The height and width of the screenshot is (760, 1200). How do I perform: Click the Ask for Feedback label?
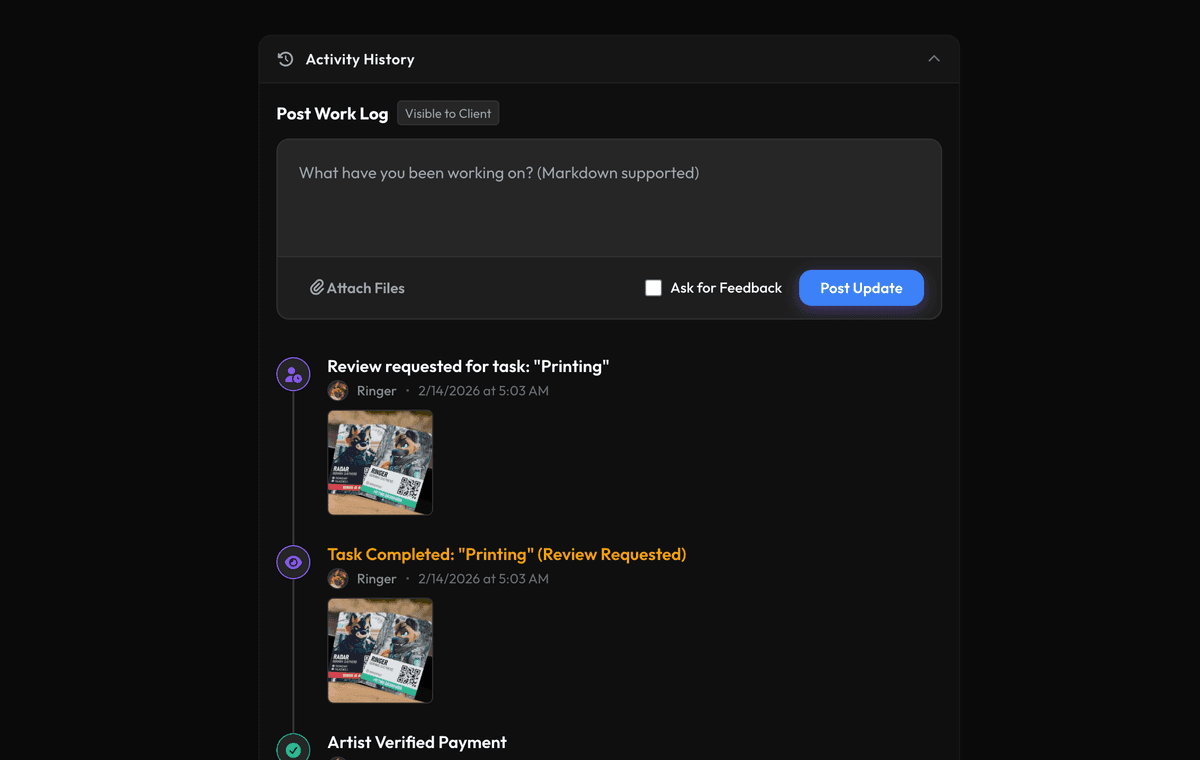726,288
